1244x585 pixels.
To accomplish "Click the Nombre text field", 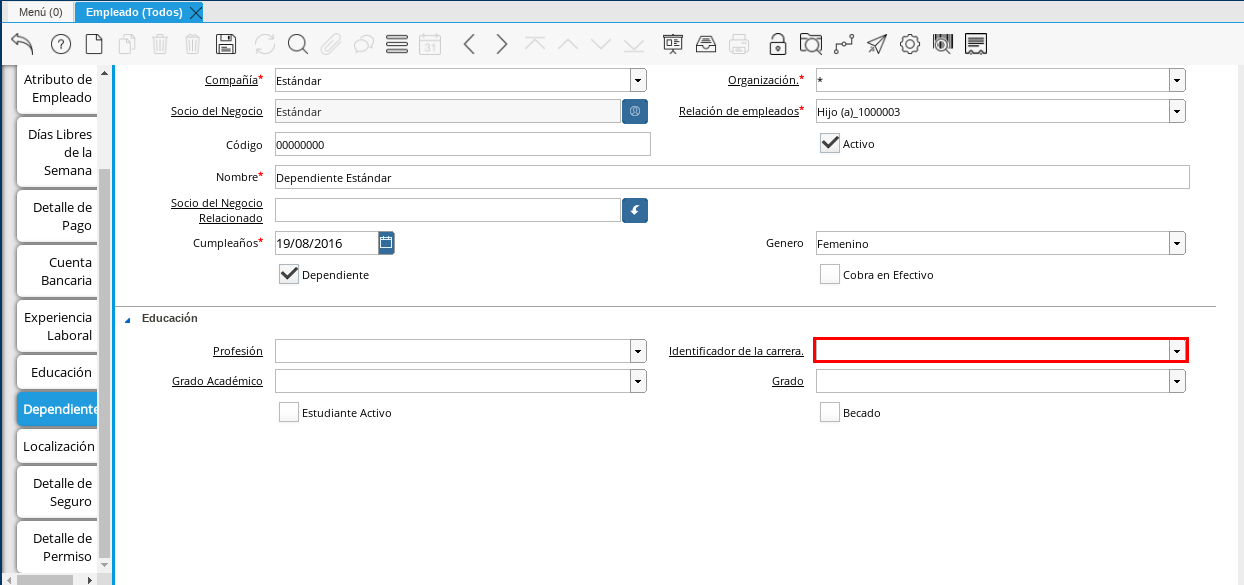I will (731, 177).
